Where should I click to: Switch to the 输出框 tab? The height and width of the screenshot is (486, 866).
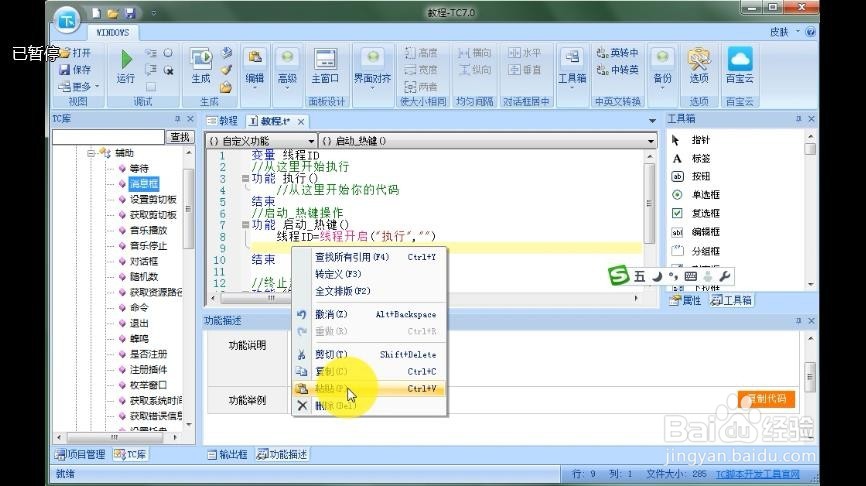coord(227,455)
